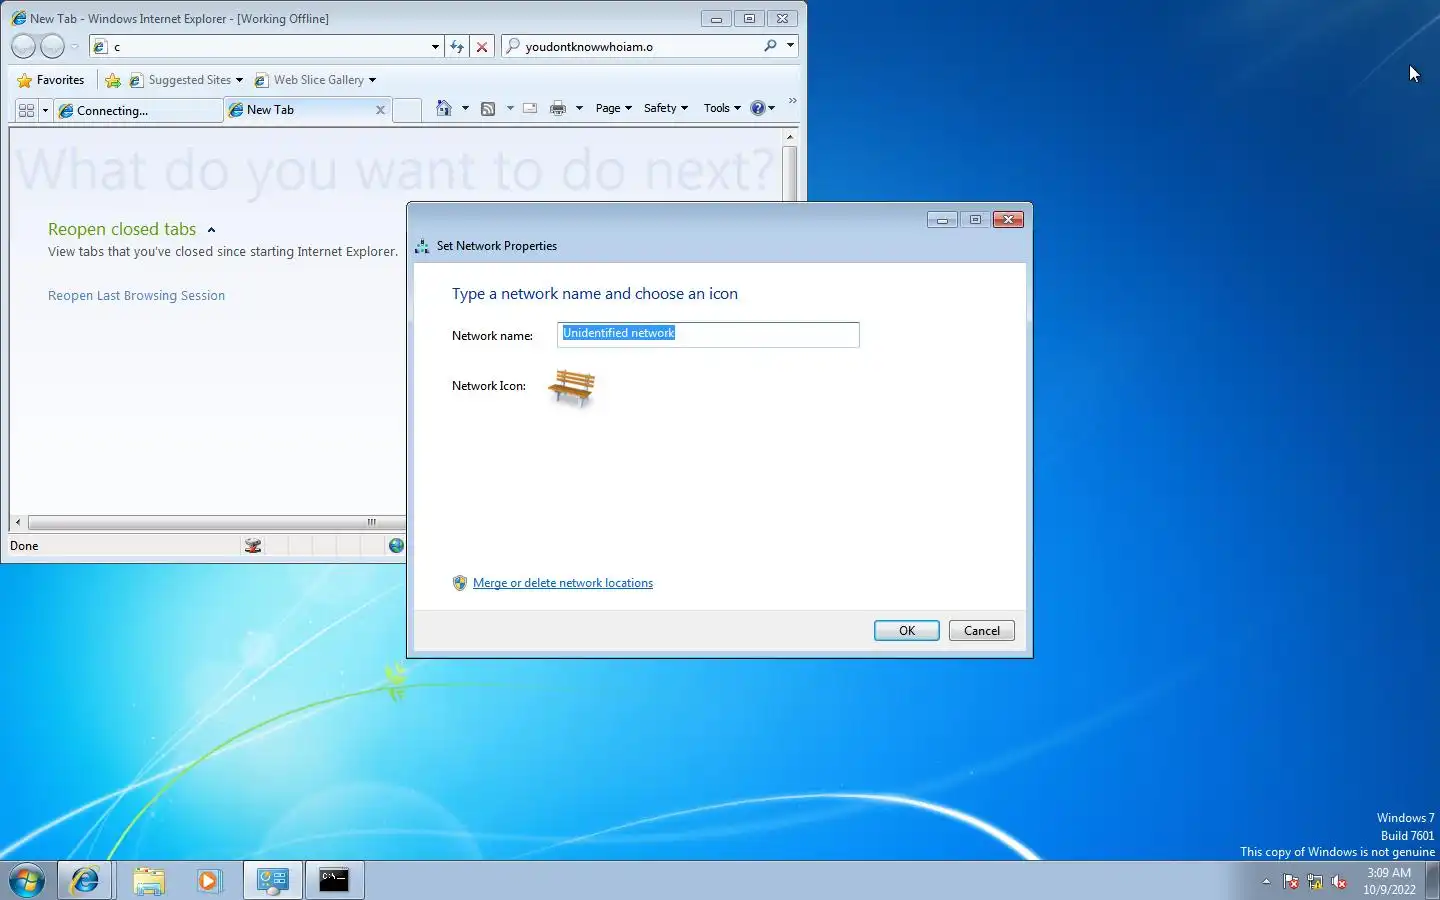The image size is (1440, 900).
Task: Expand the address bar autocomplete dropdown arrow
Action: [435, 46]
